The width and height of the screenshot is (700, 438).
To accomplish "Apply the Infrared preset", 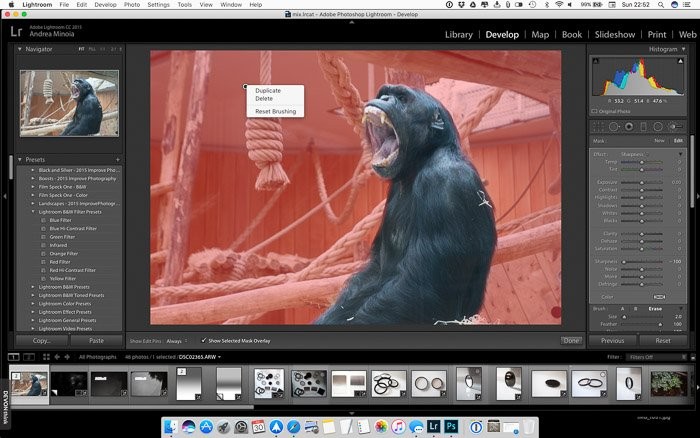I will coord(58,245).
